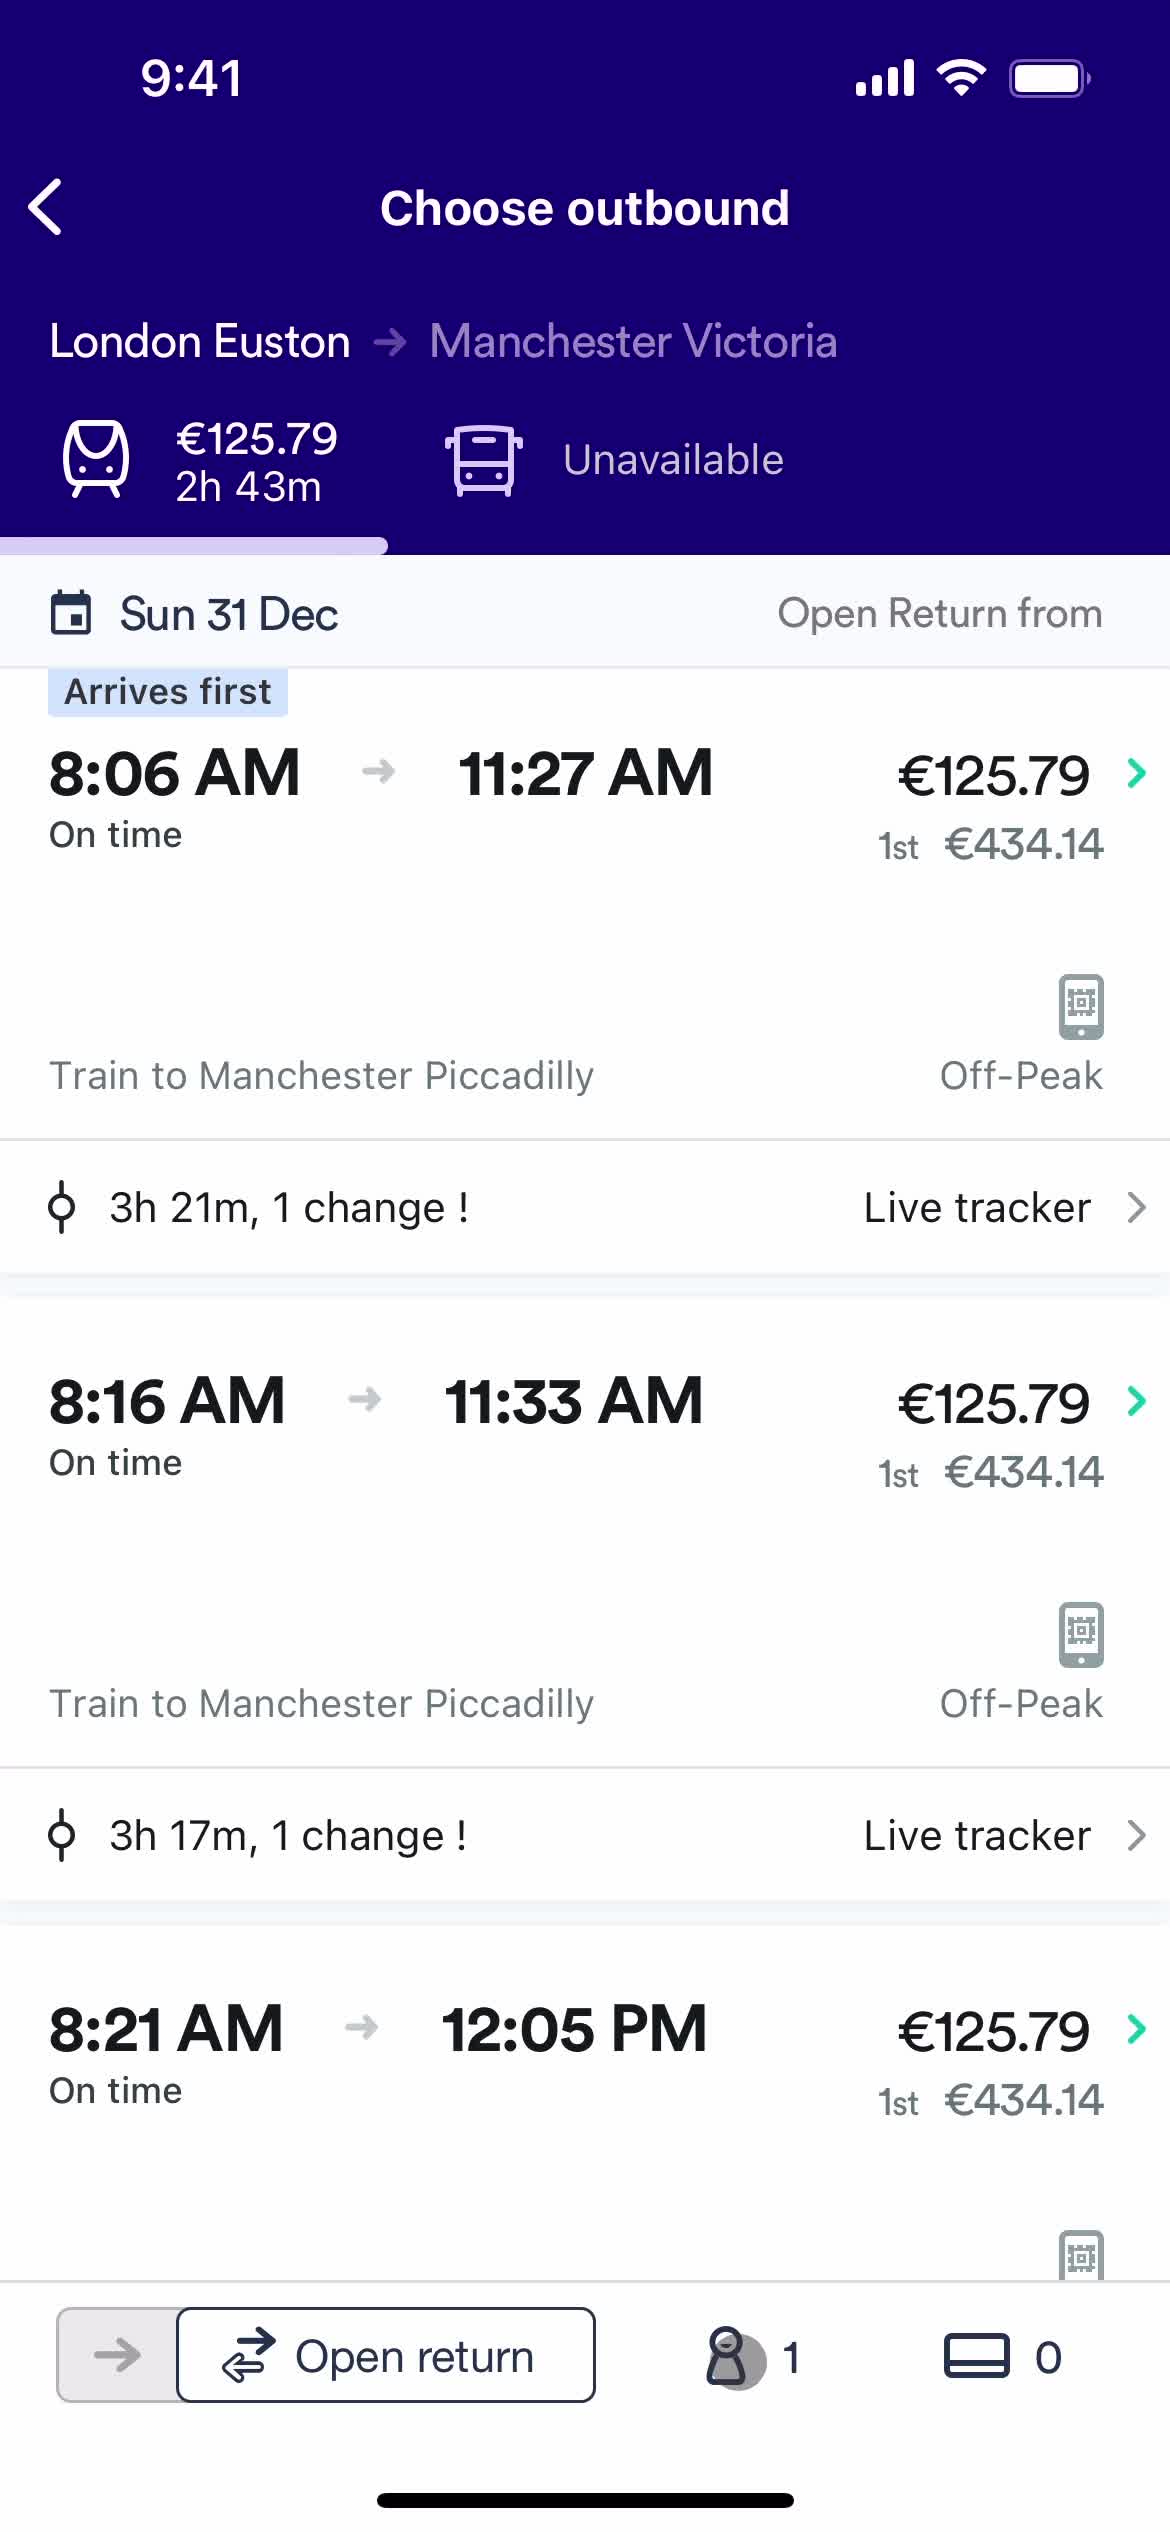View the 3h 21m, 1 change details
This screenshot has height=2532, width=1170.
click(260, 1207)
